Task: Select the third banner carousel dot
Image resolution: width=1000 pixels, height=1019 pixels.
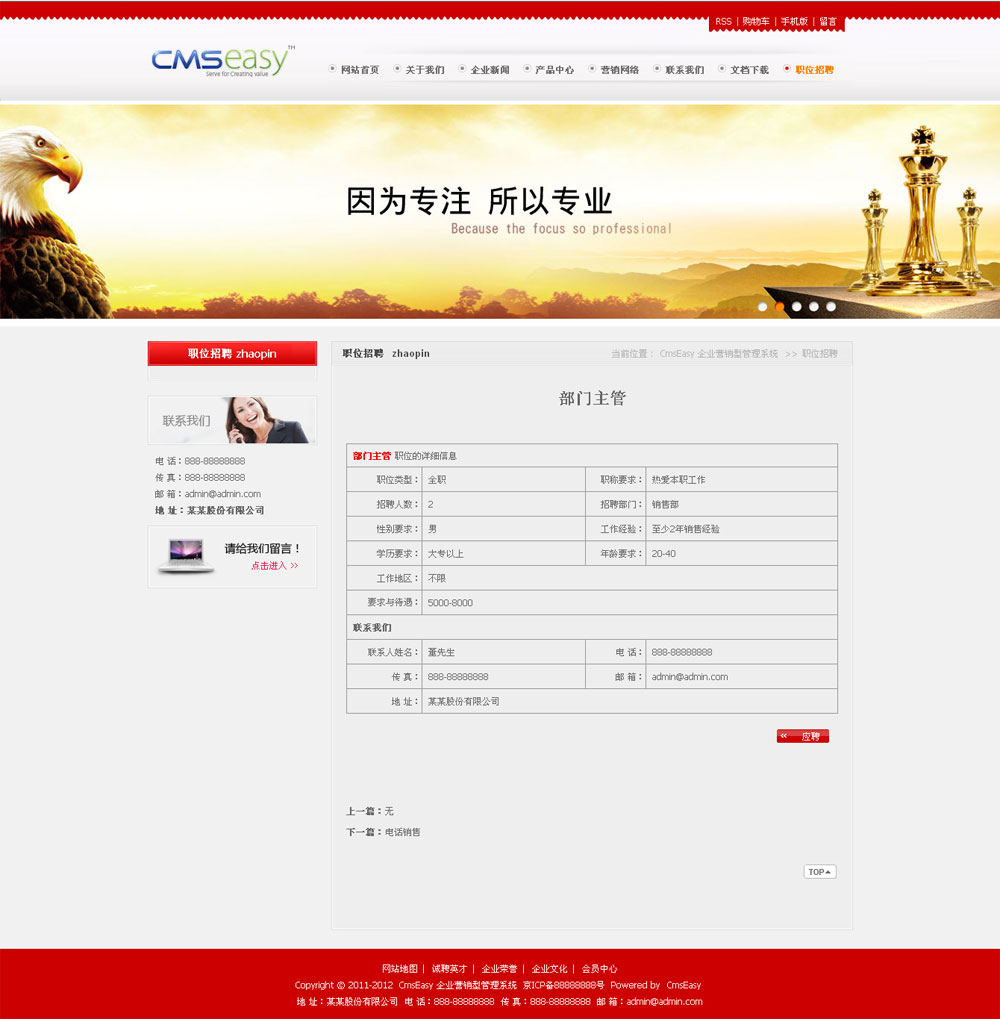Action: coord(797,307)
